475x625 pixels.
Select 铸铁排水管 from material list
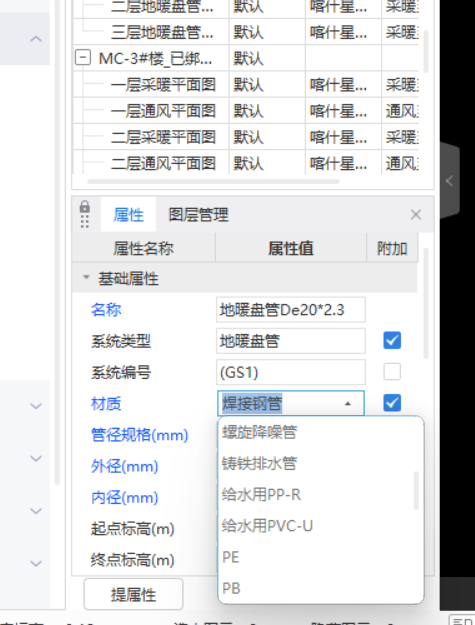coord(321,463)
